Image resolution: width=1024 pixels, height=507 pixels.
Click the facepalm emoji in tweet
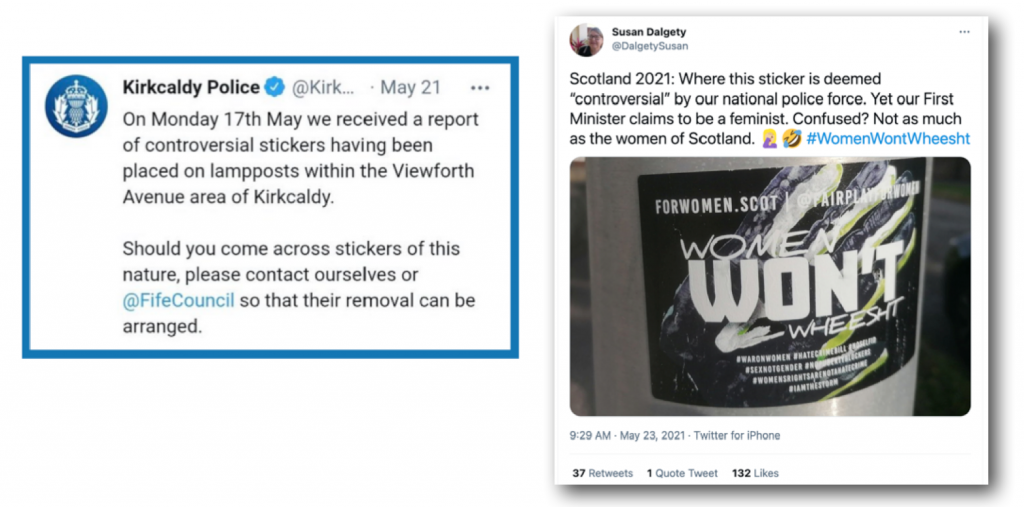pos(769,139)
